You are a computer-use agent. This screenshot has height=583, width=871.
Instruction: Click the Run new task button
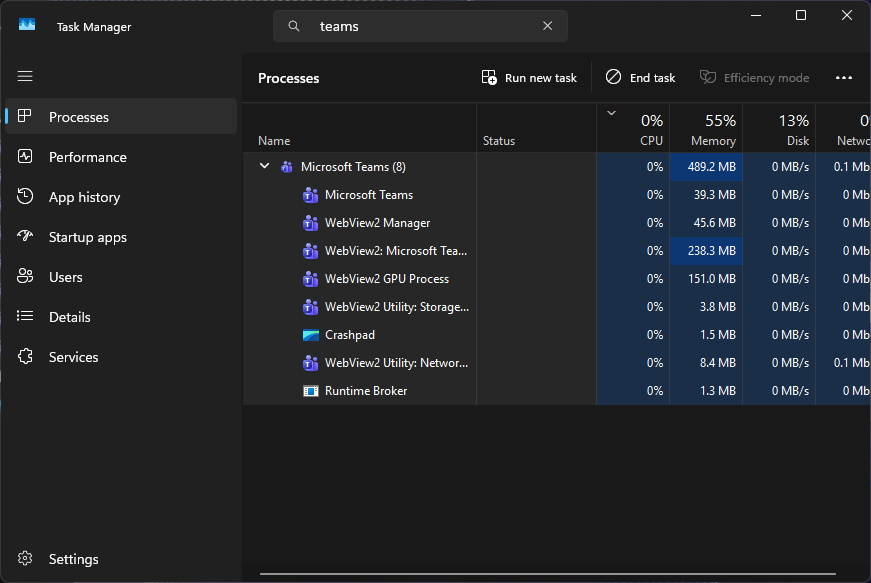coord(529,78)
